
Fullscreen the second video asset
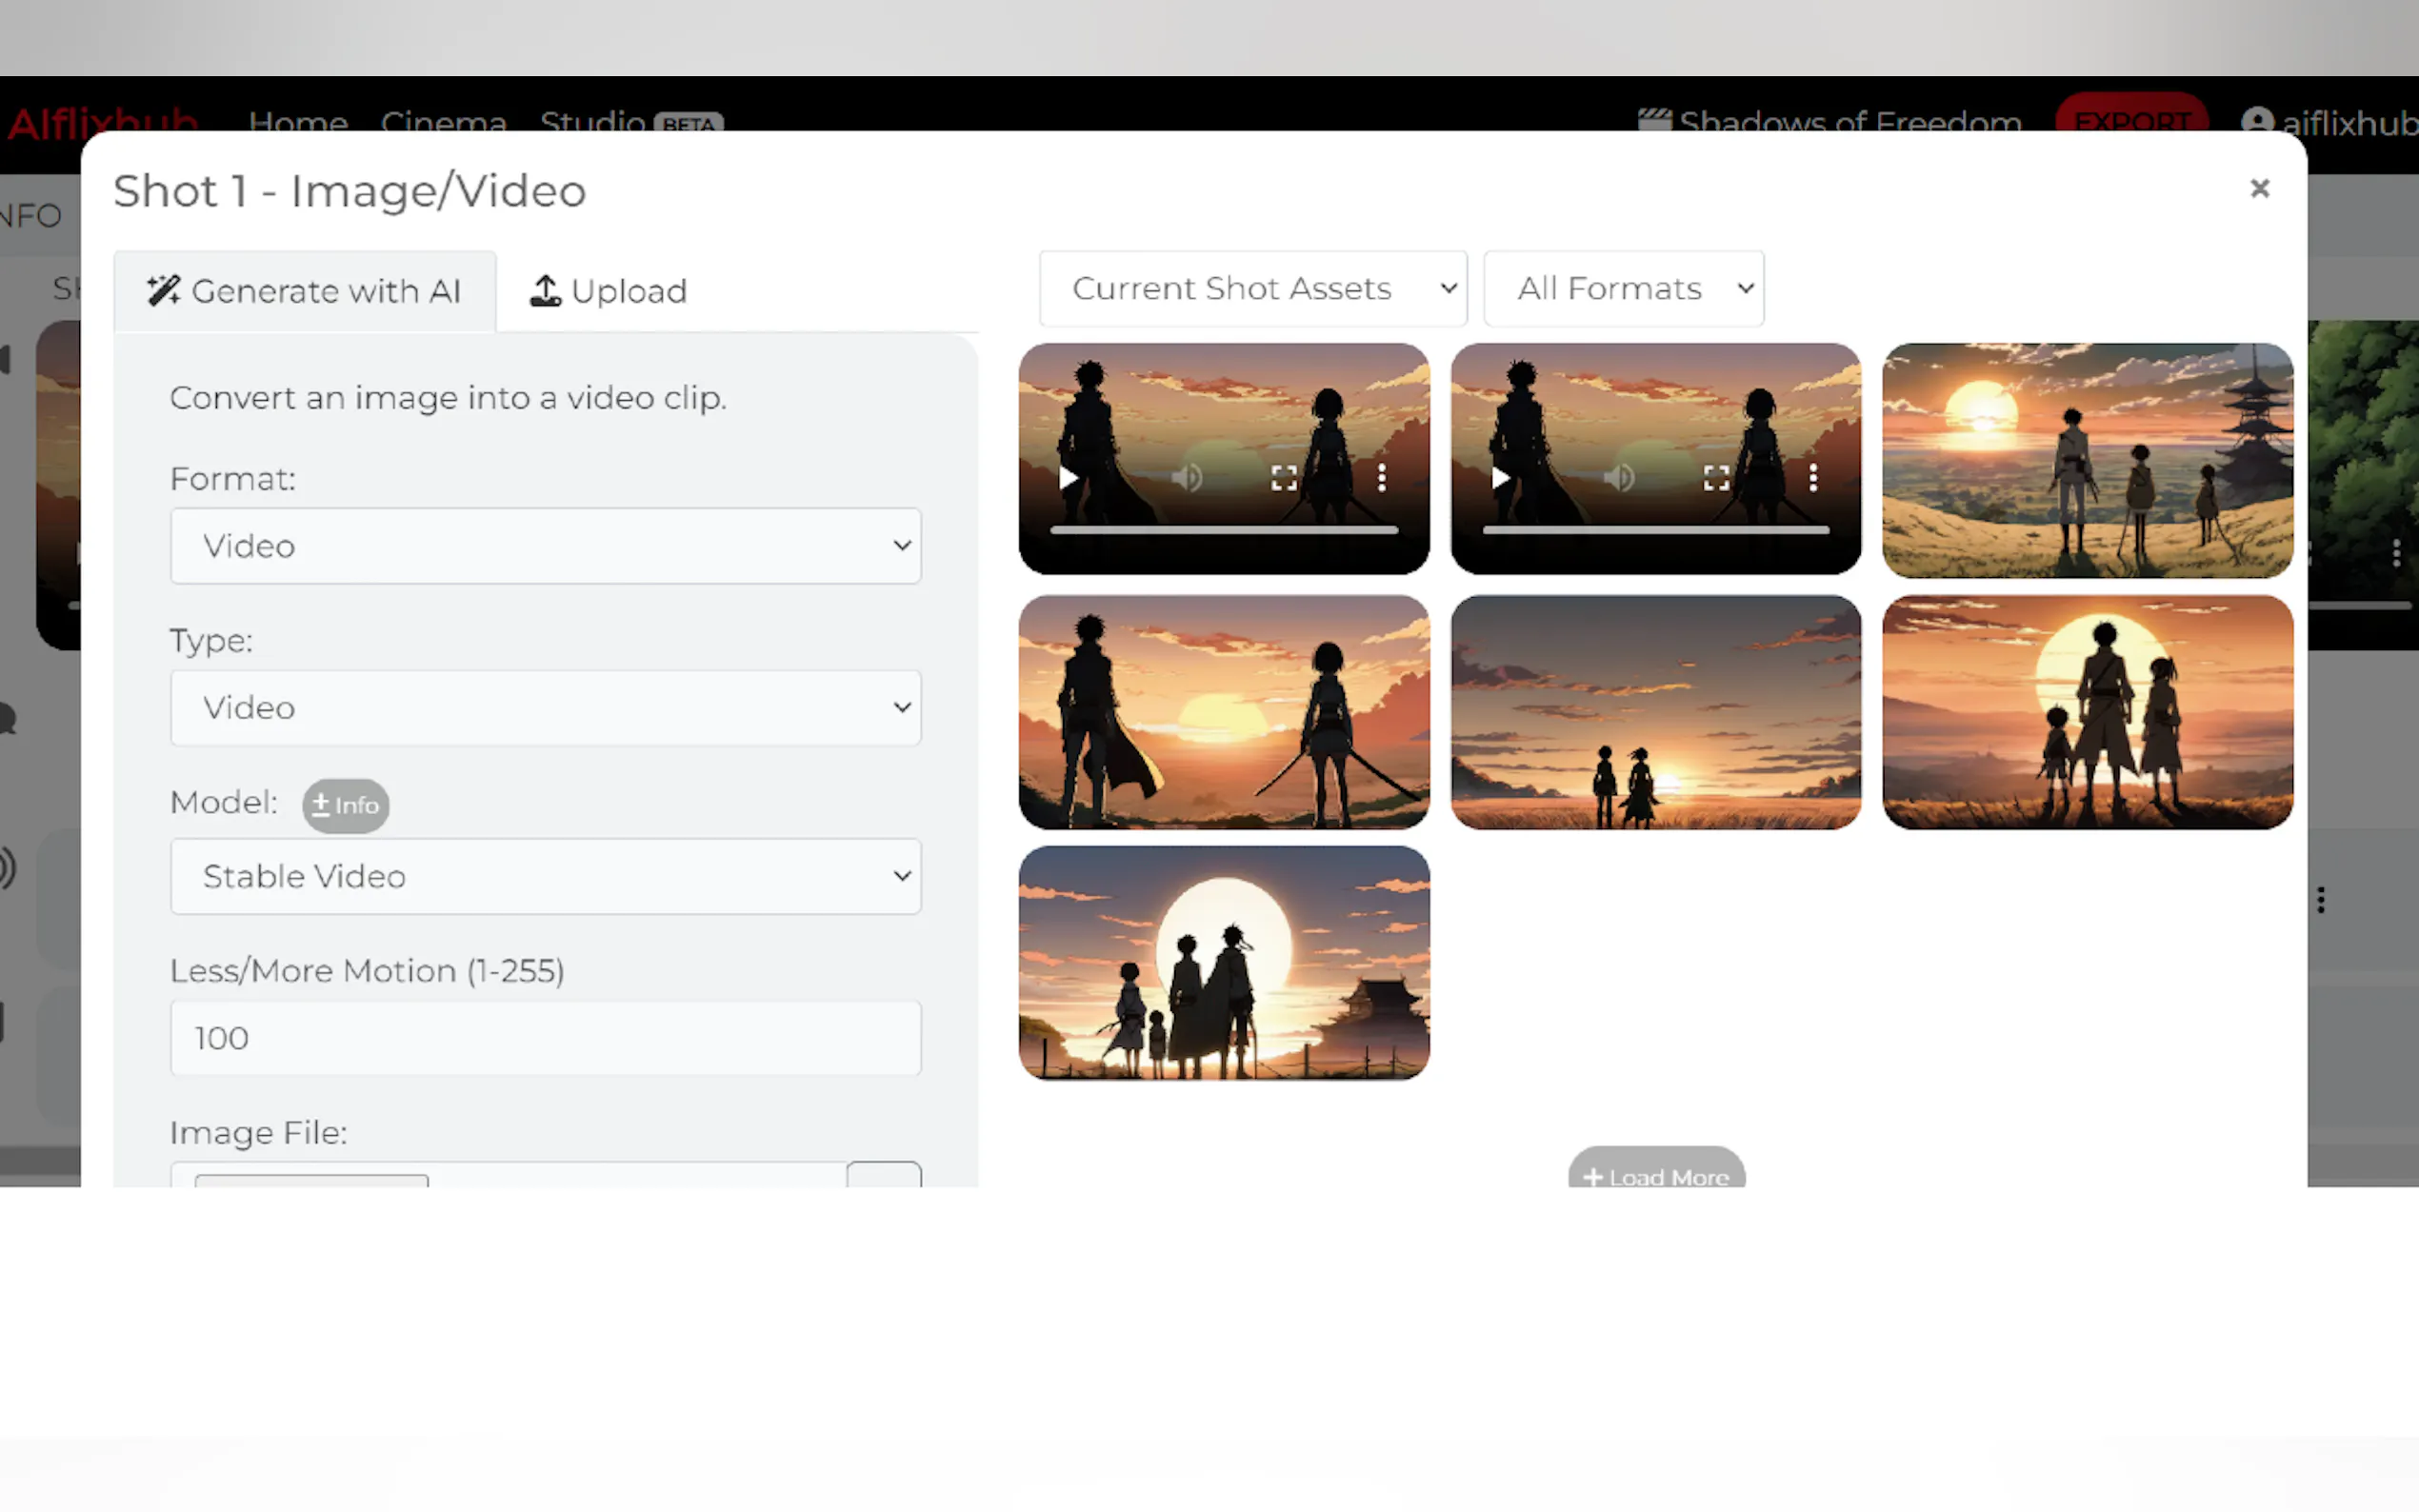point(1715,478)
